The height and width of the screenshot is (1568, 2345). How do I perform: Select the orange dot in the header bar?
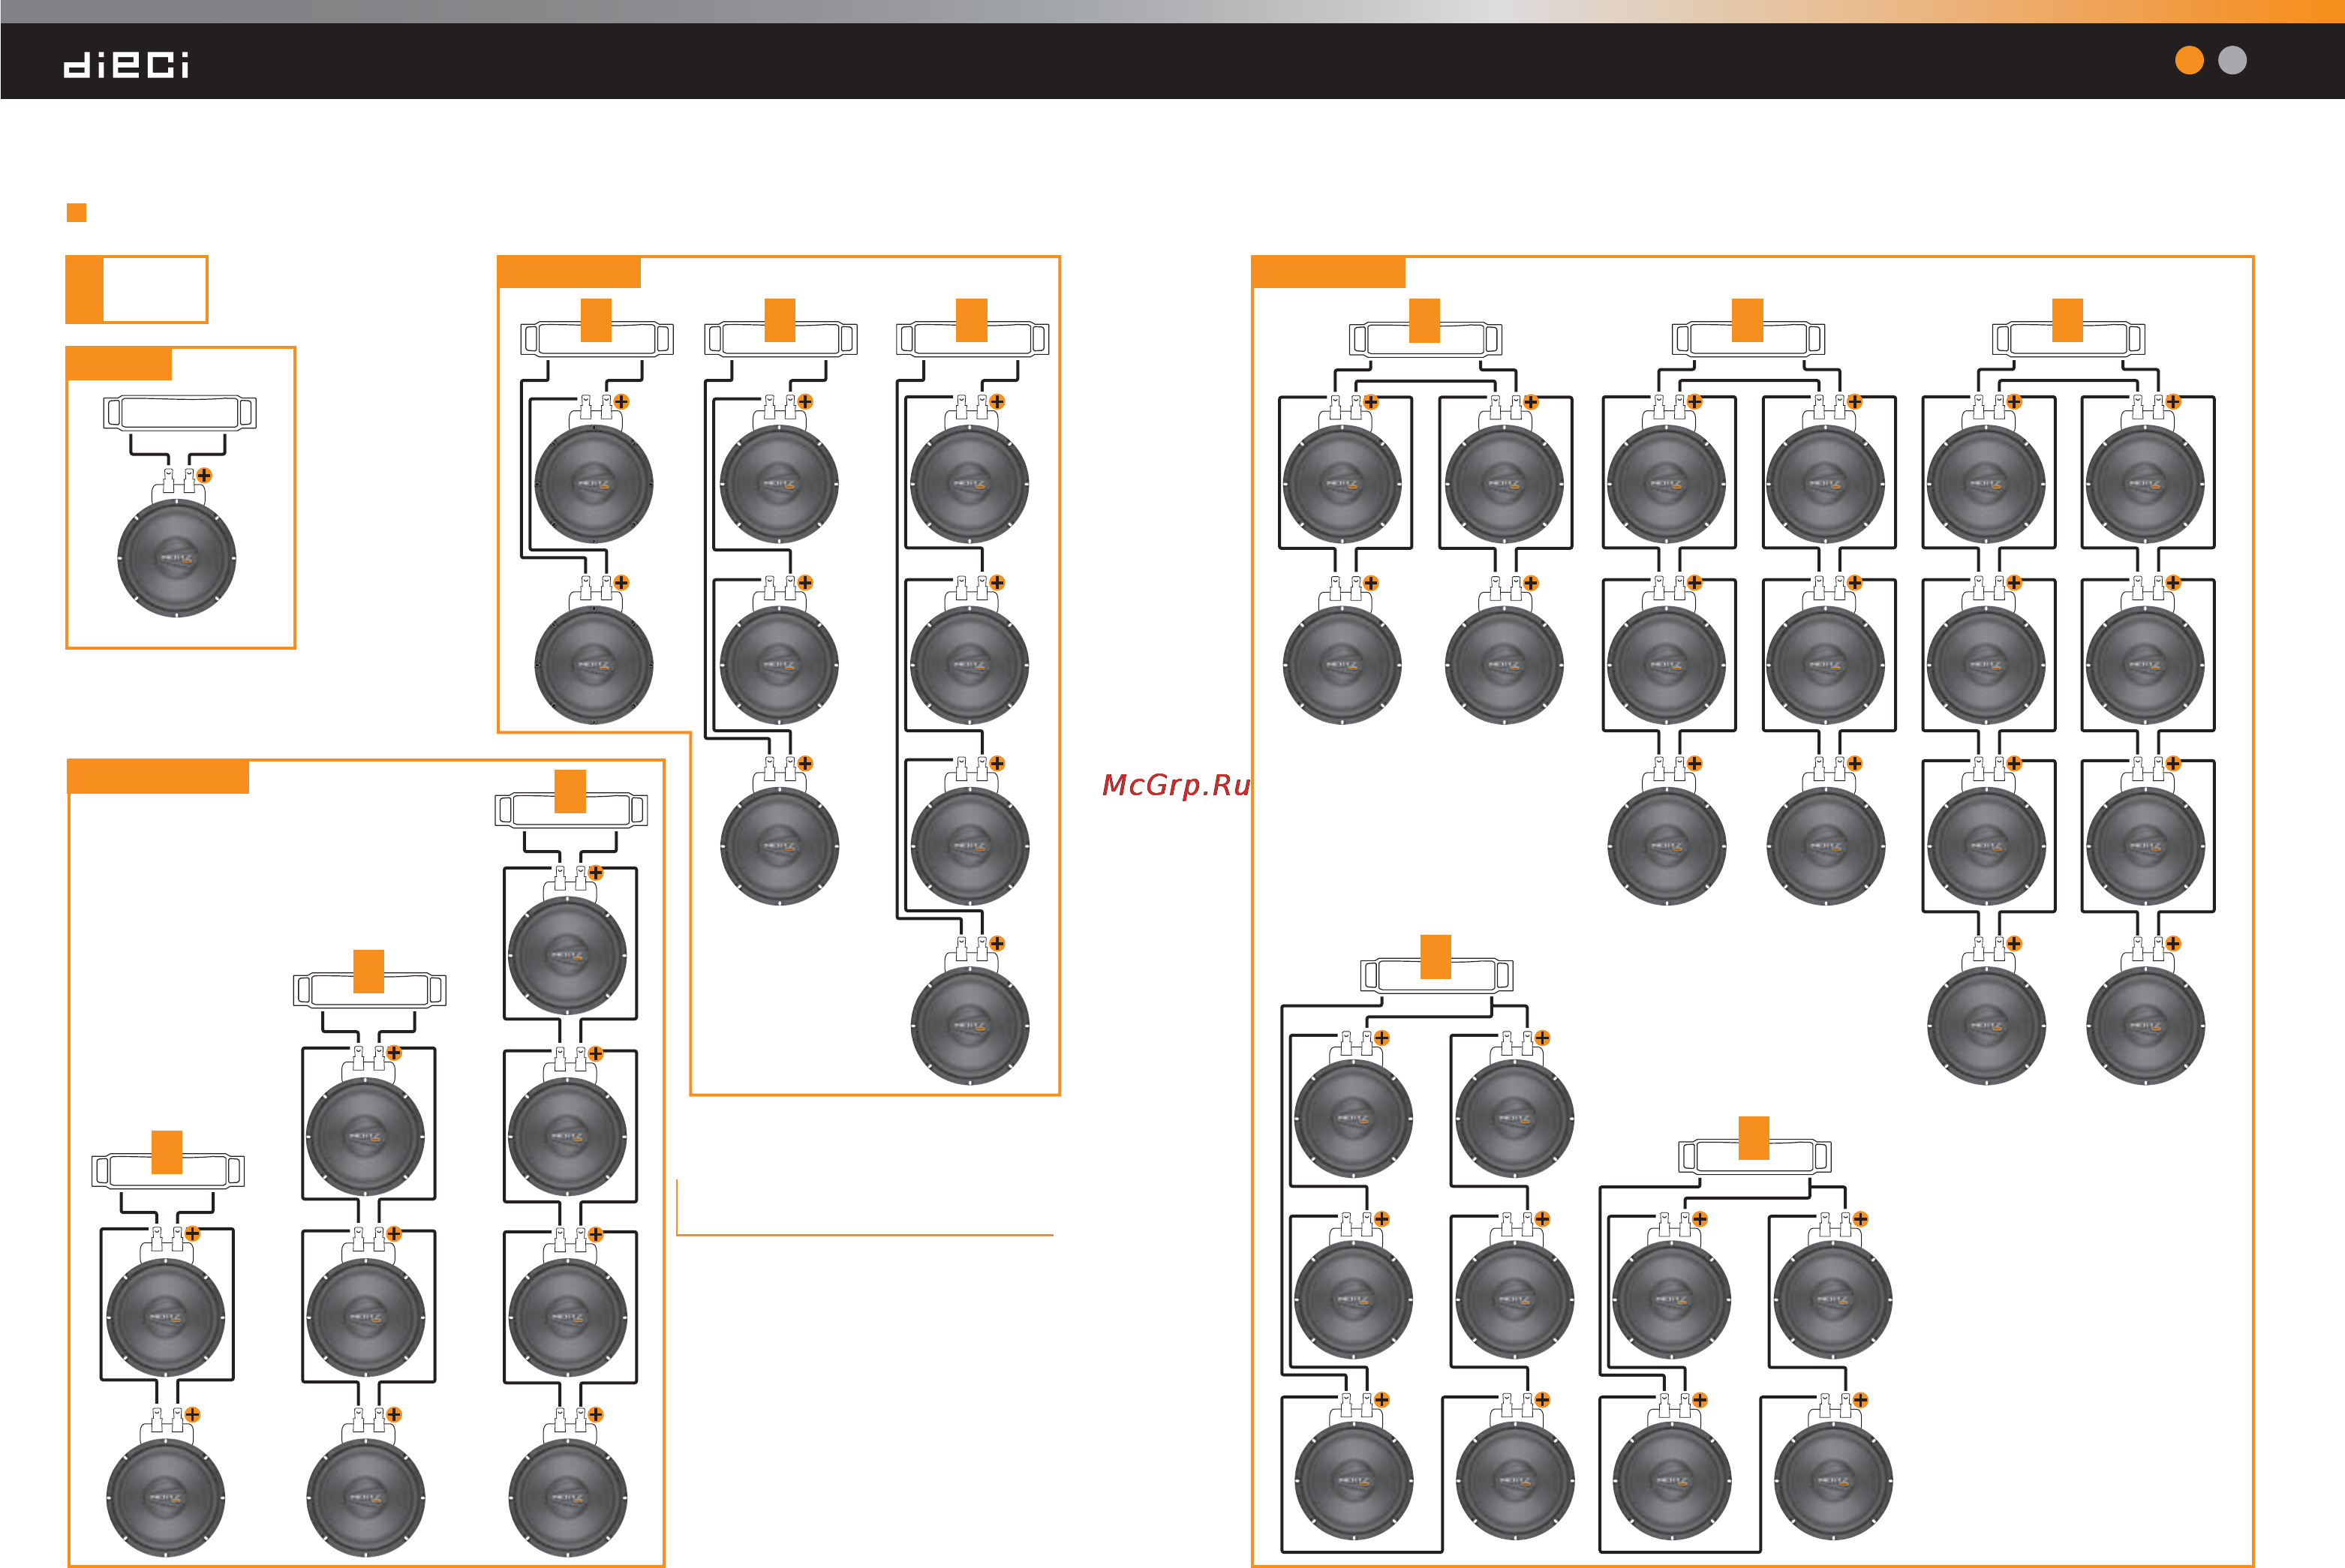click(x=2189, y=60)
